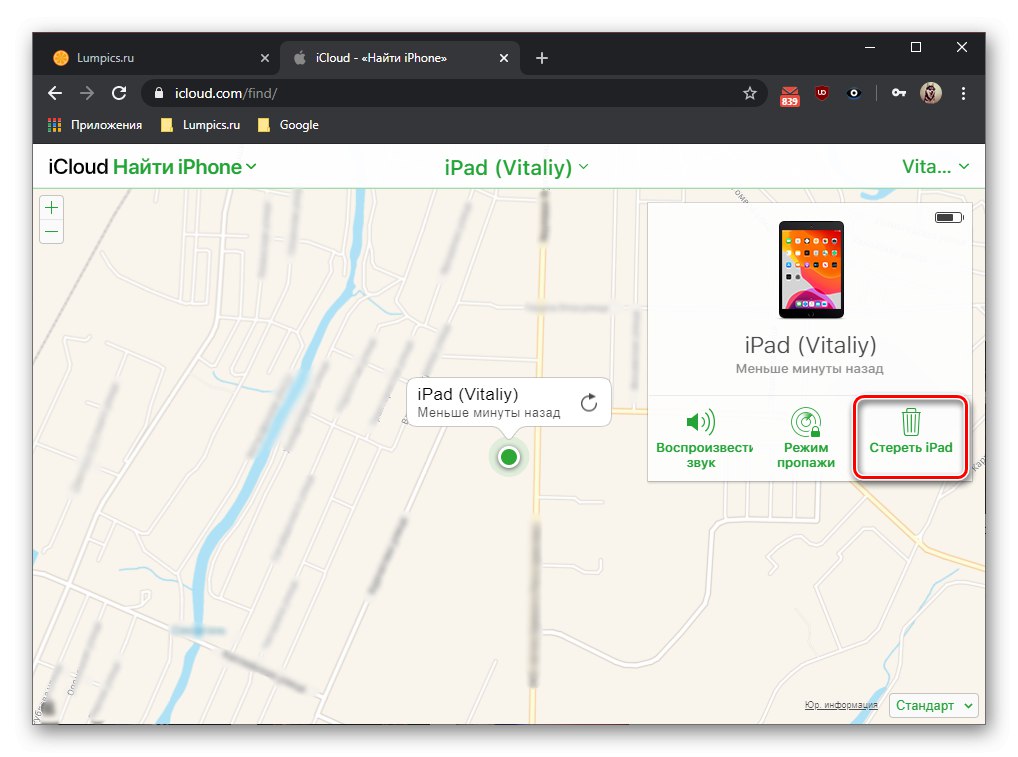Viewport: 1018px width, 757px height.
Task: Select the iCloud «Найти iPhone» tab
Action: [399, 58]
